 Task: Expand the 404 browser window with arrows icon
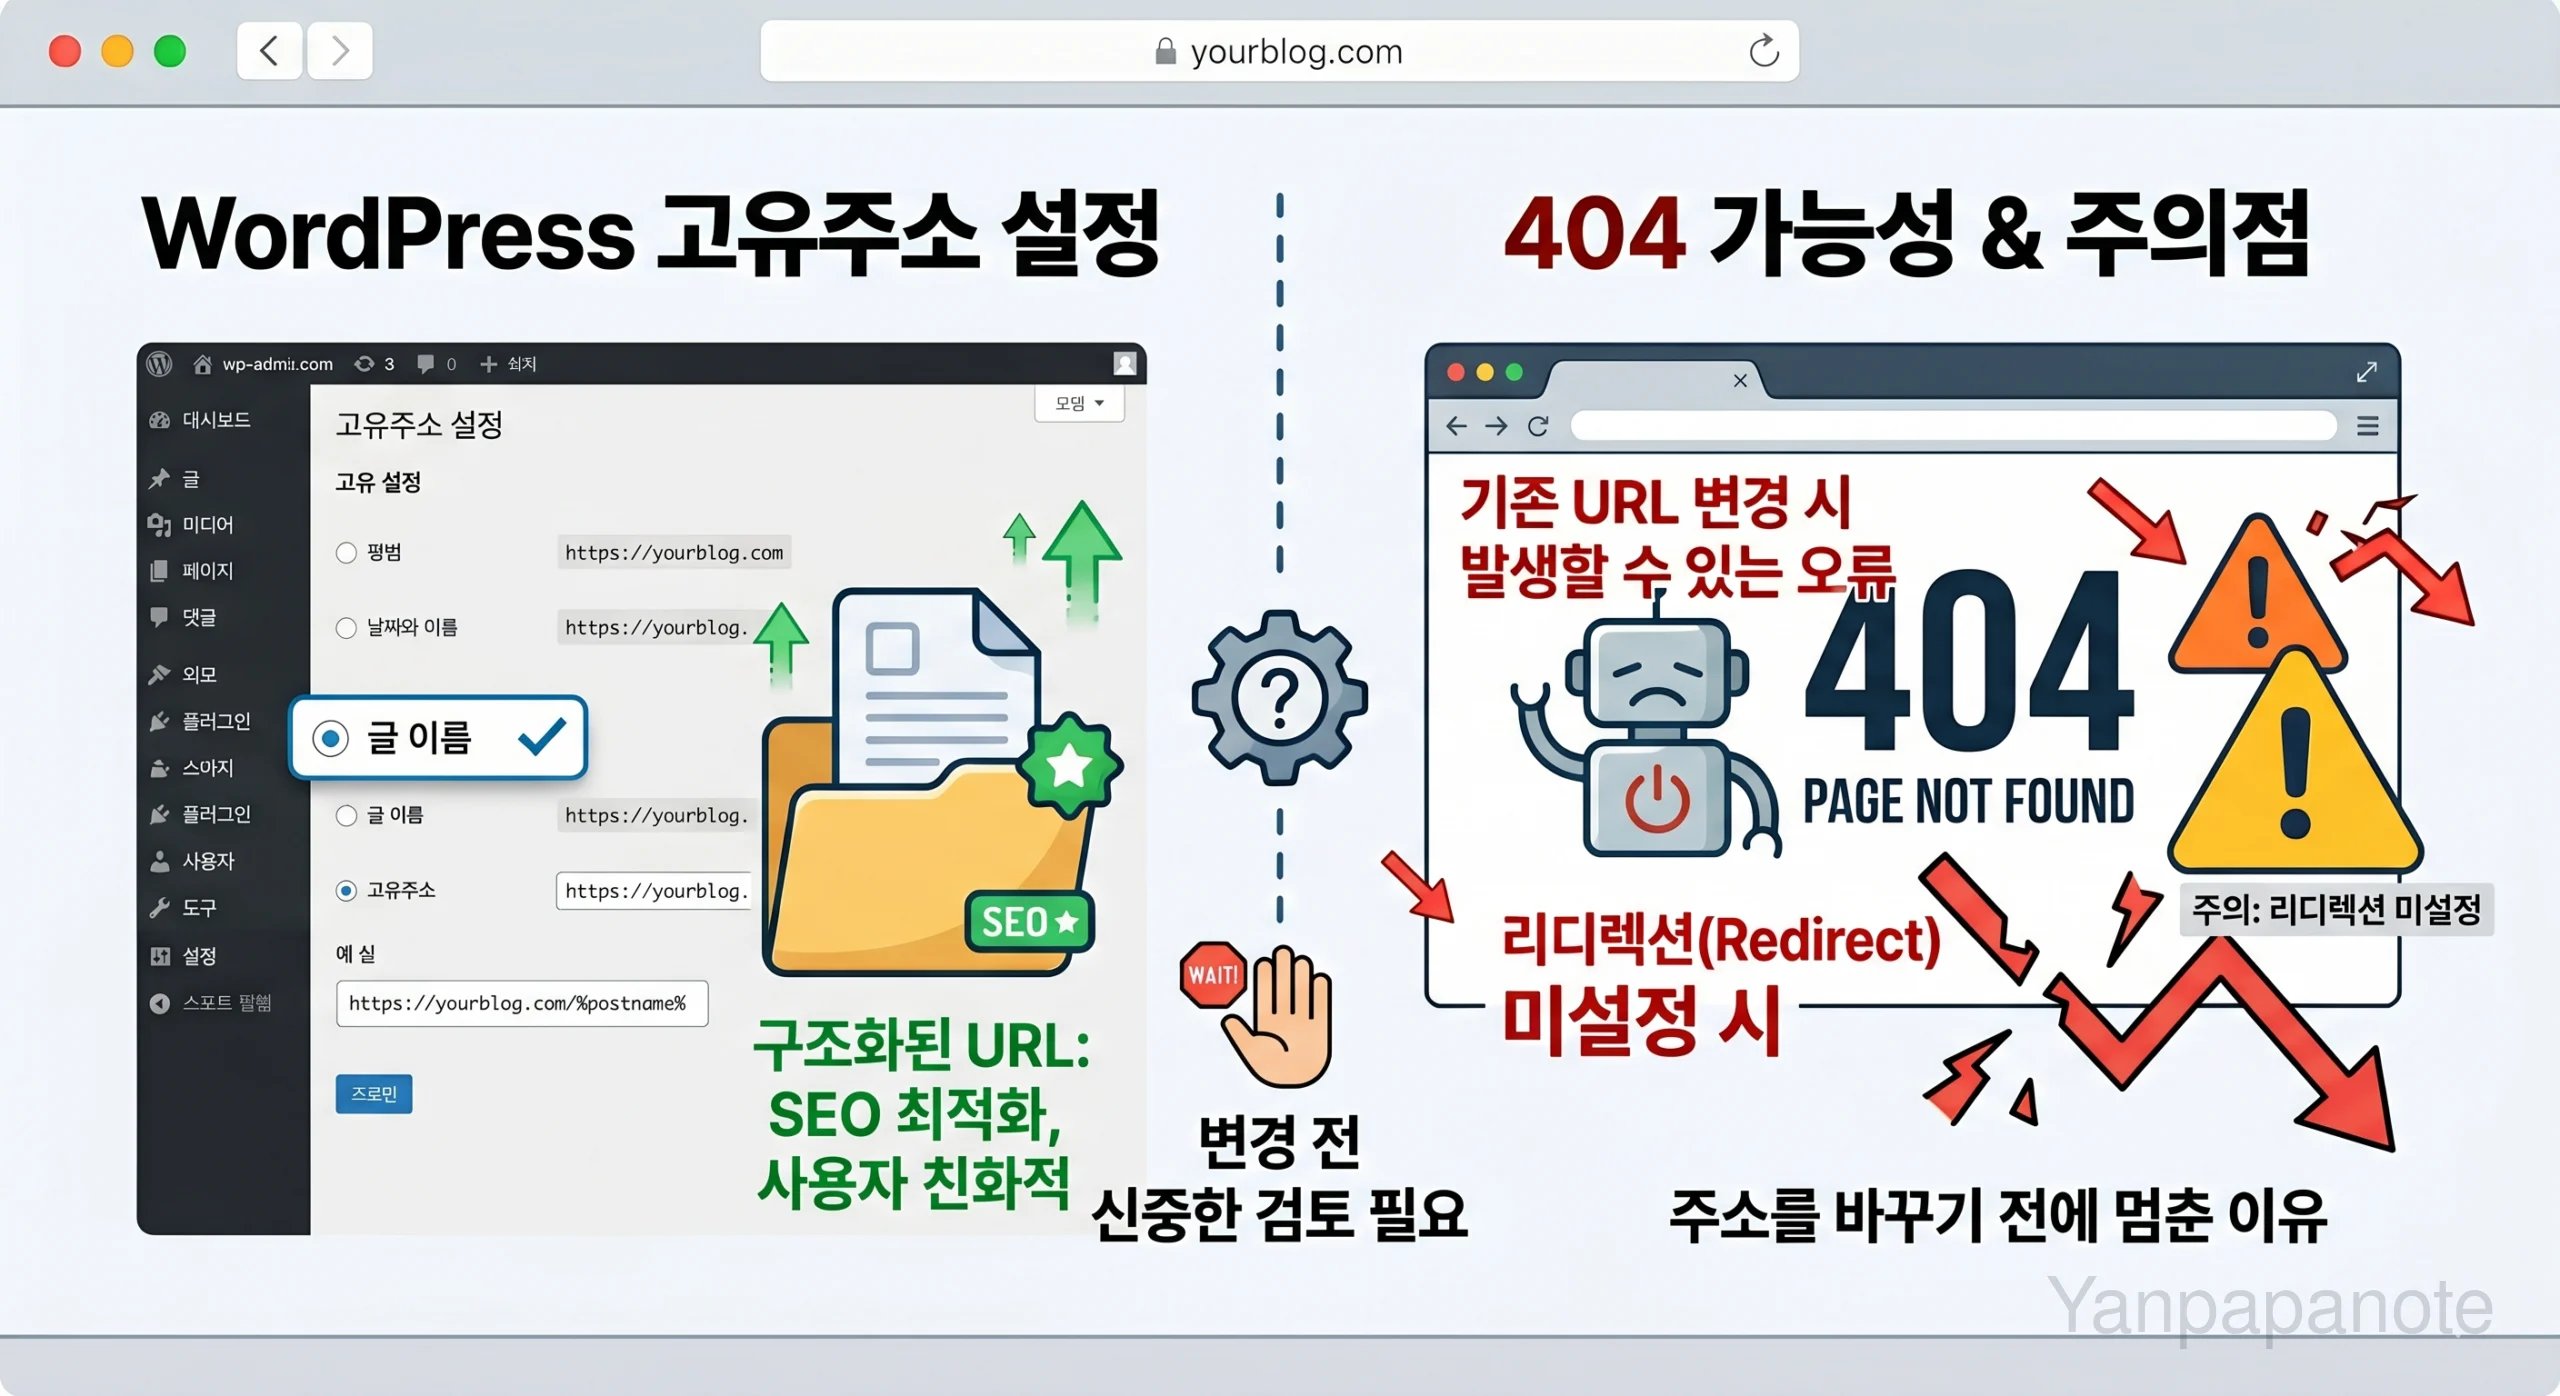(2366, 372)
